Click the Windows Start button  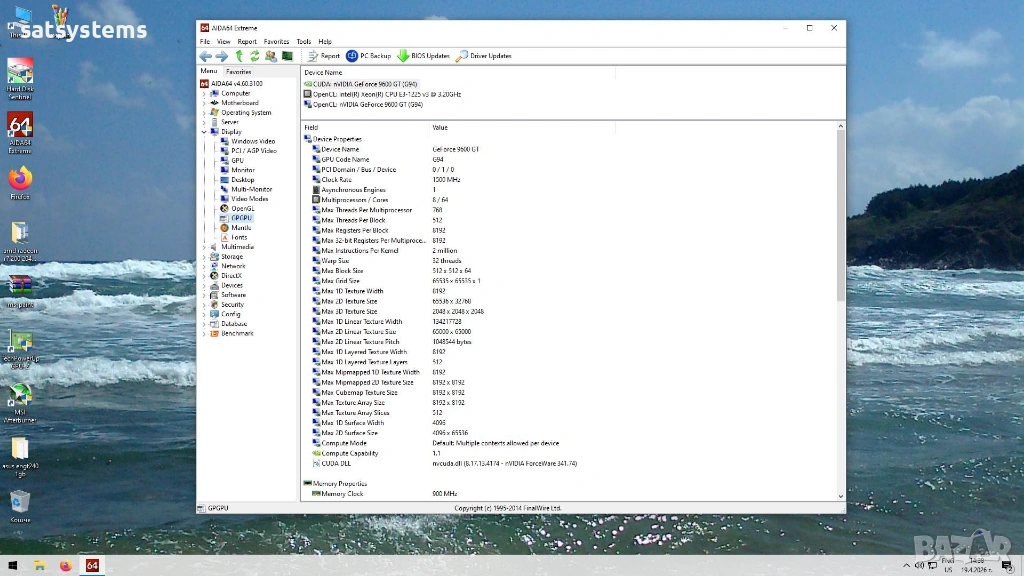(12, 566)
